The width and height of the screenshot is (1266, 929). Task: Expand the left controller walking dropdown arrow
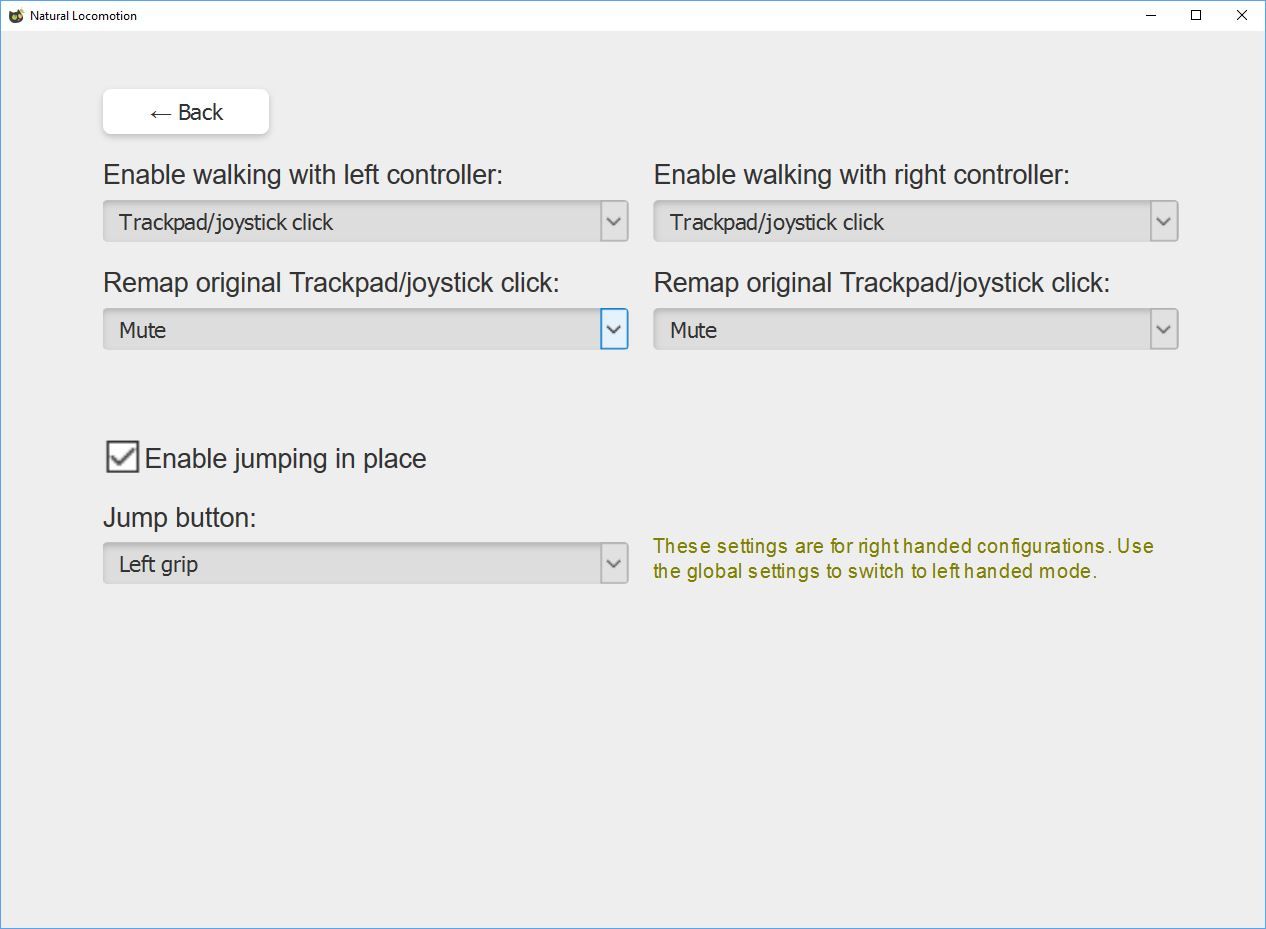pyautogui.click(x=614, y=221)
